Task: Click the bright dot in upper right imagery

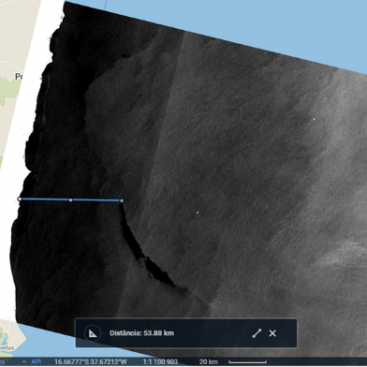Action: (314, 119)
